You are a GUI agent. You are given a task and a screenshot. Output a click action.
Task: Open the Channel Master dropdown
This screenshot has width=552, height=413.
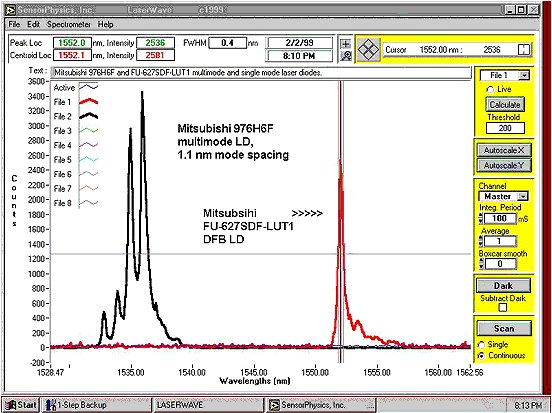[503, 196]
